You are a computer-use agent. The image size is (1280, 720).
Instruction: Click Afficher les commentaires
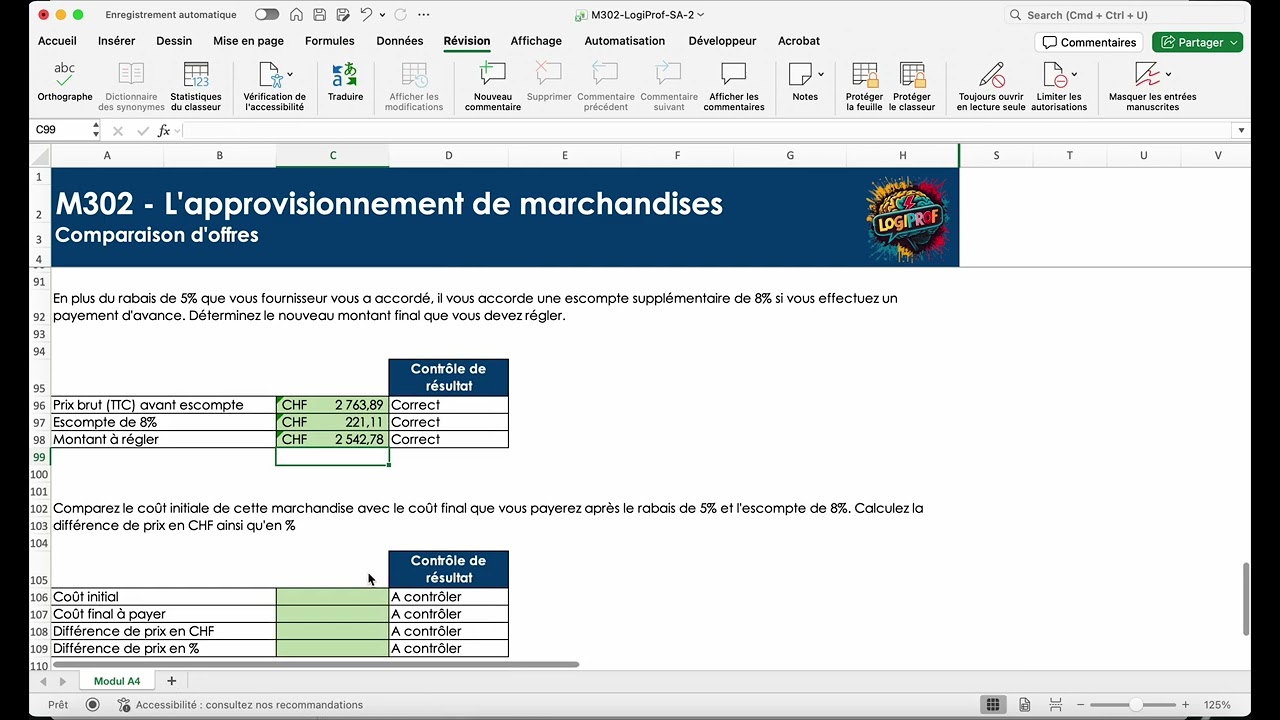pos(733,87)
